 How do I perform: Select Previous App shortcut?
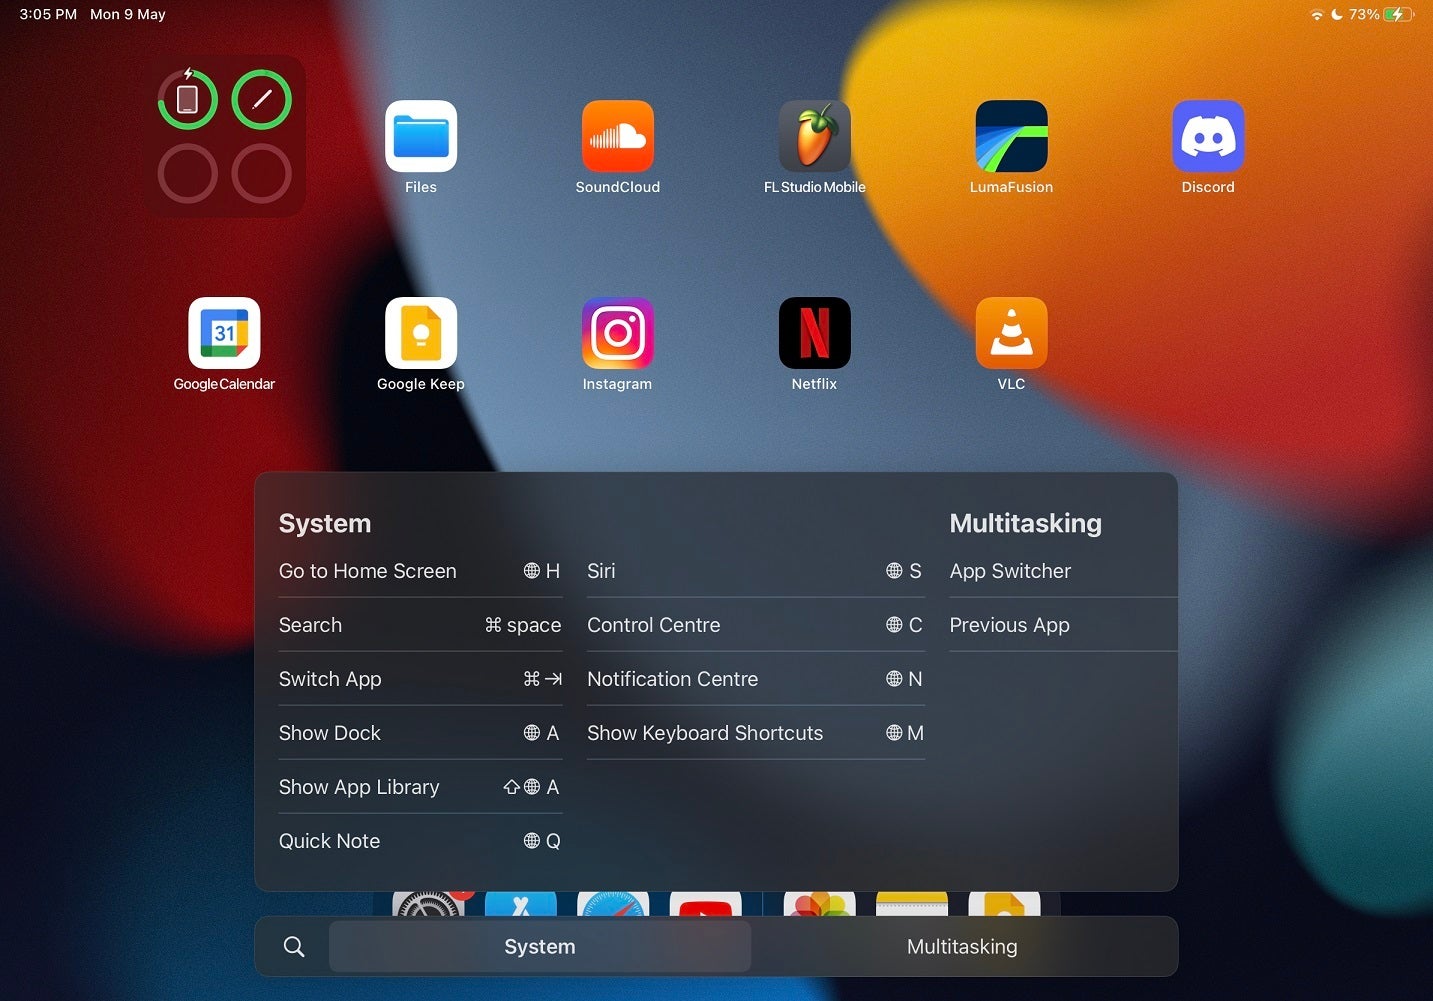click(x=1063, y=625)
